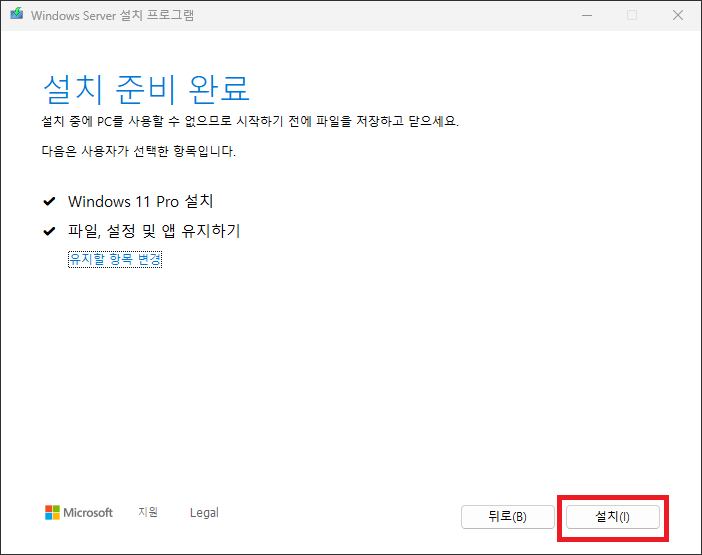Image resolution: width=702 pixels, height=555 pixels.
Task: Click the heading '설치 준비 완료'
Action: tap(146, 89)
